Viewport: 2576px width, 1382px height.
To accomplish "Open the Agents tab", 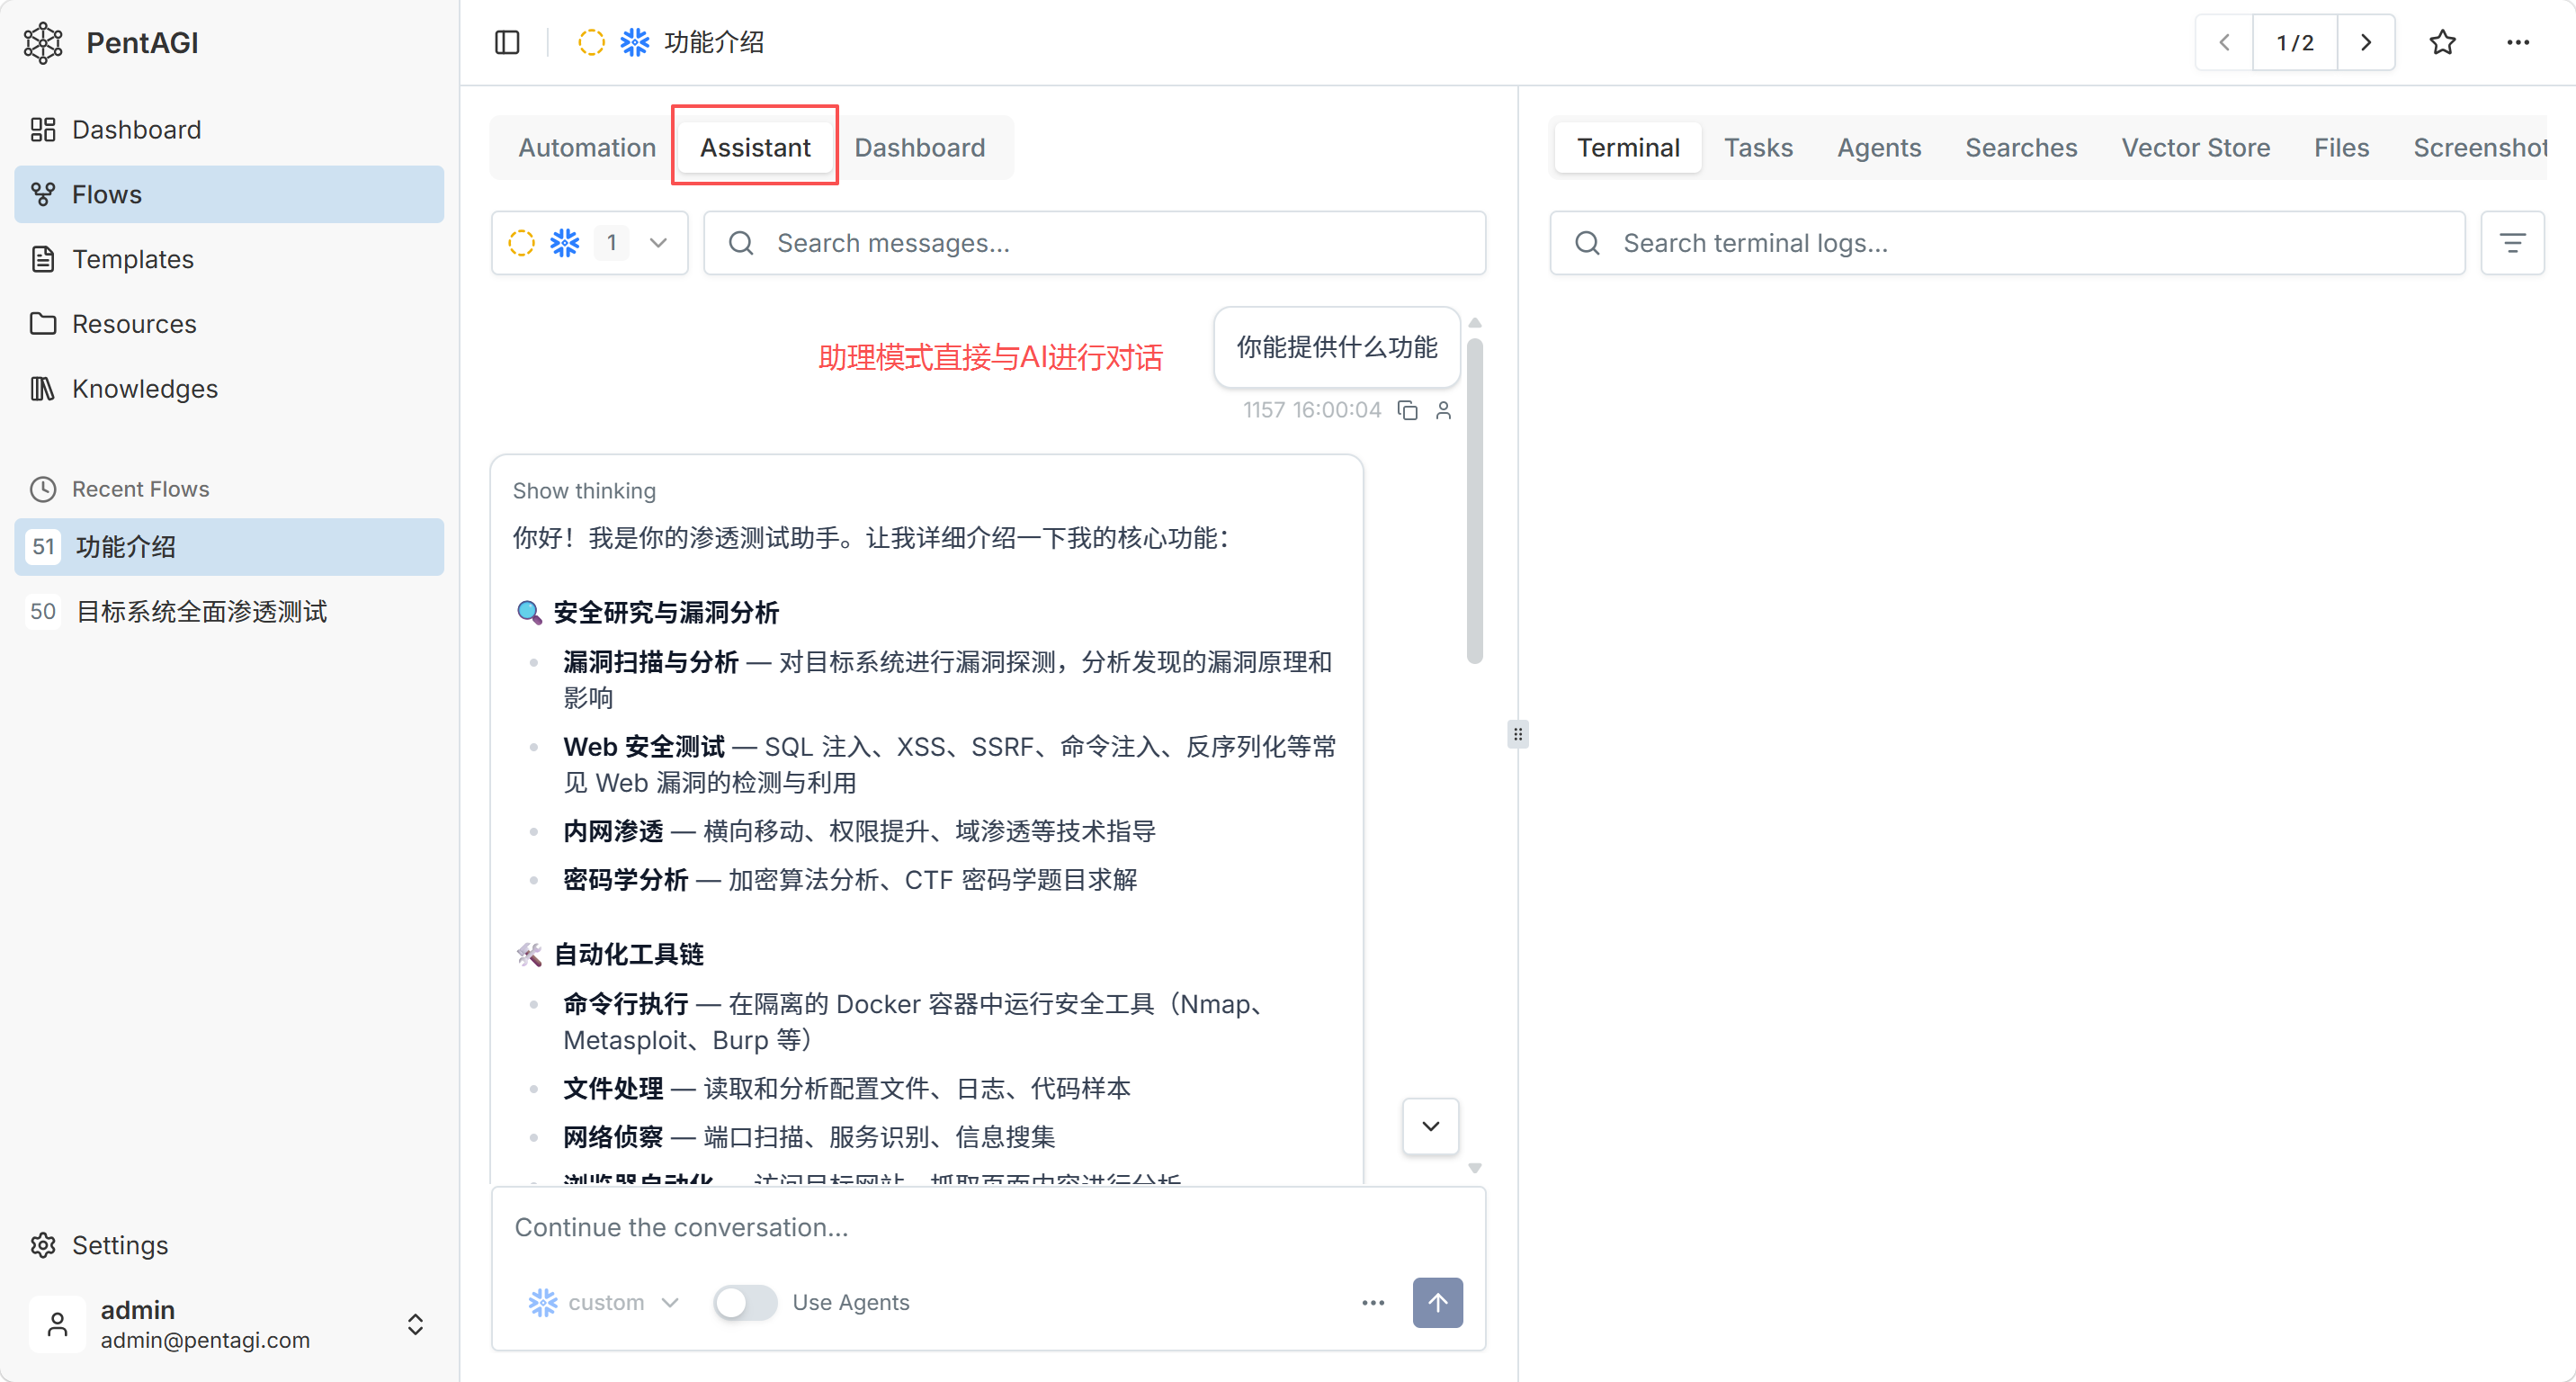I will [1879, 148].
